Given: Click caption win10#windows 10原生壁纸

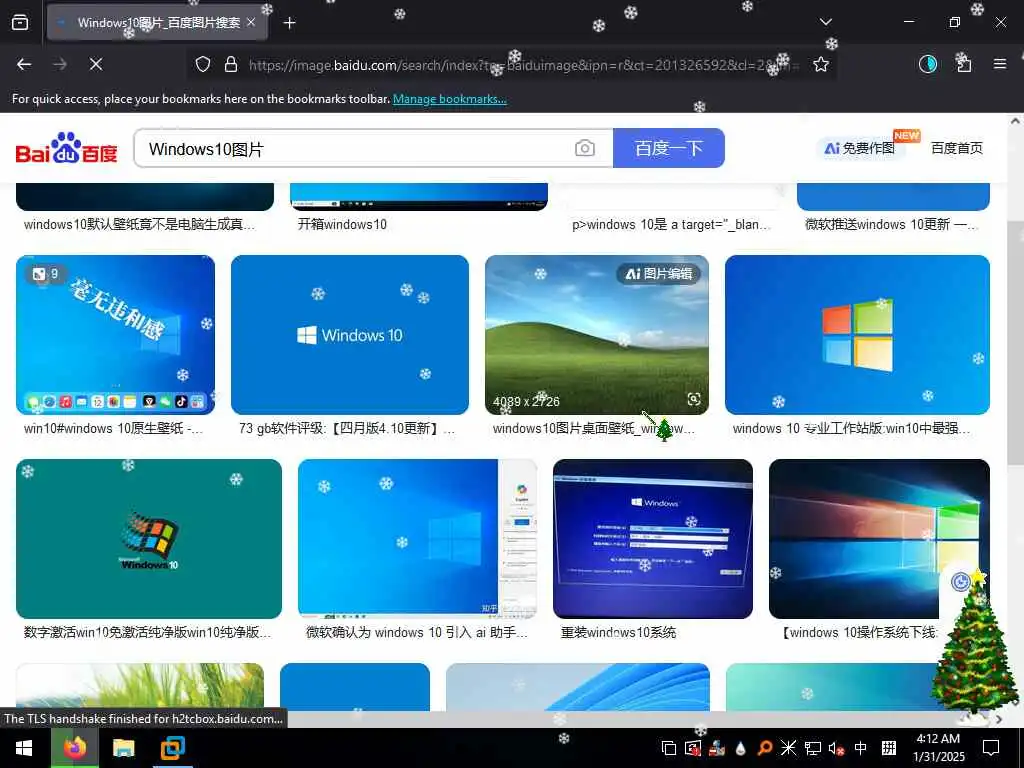Looking at the screenshot, I should click(x=113, y=428).
